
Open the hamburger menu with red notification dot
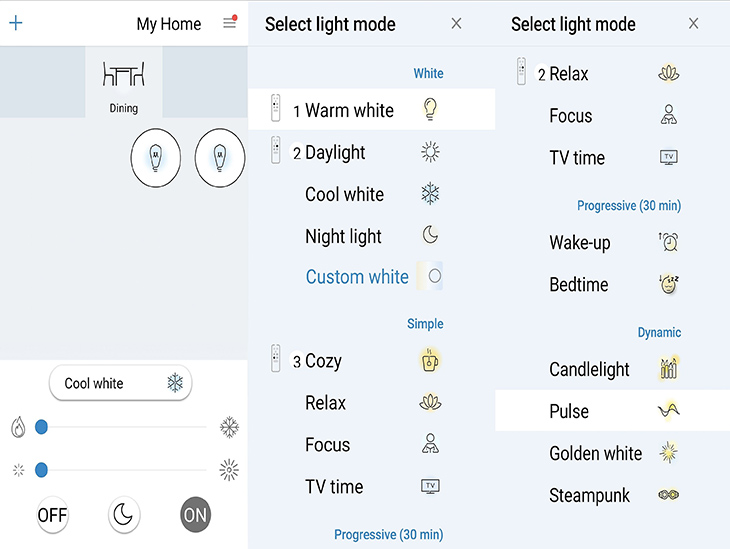click(230, 22)
